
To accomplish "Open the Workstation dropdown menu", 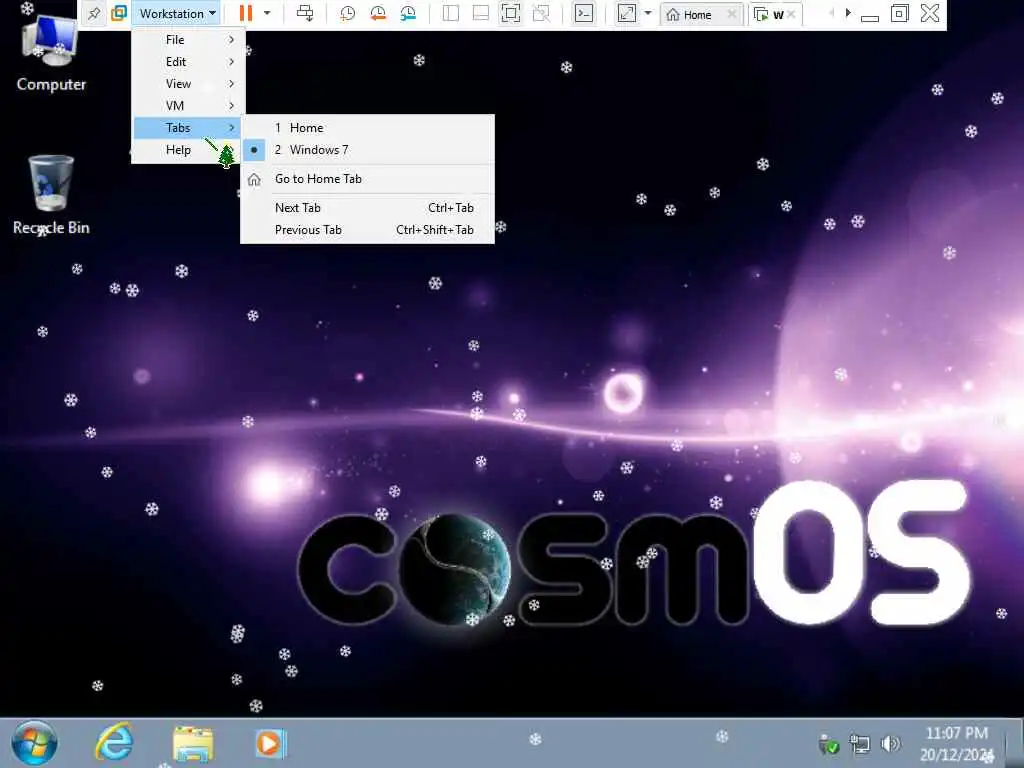I will tap(177, 13).
